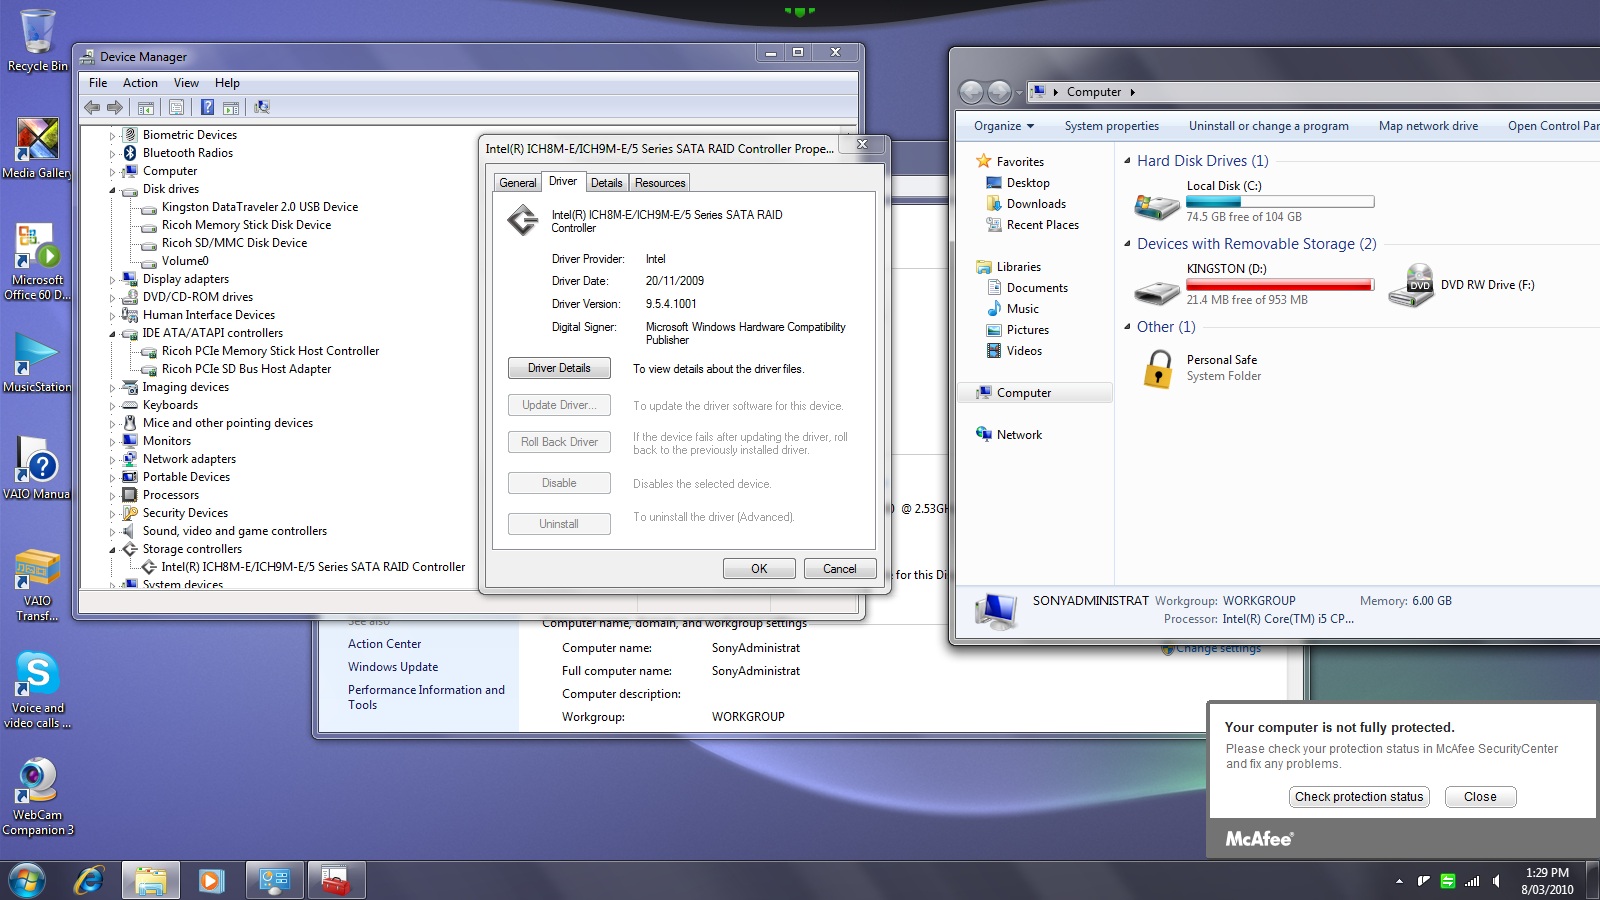
Task: Click OK in the properties dialog
Action: tap(759, 569)
